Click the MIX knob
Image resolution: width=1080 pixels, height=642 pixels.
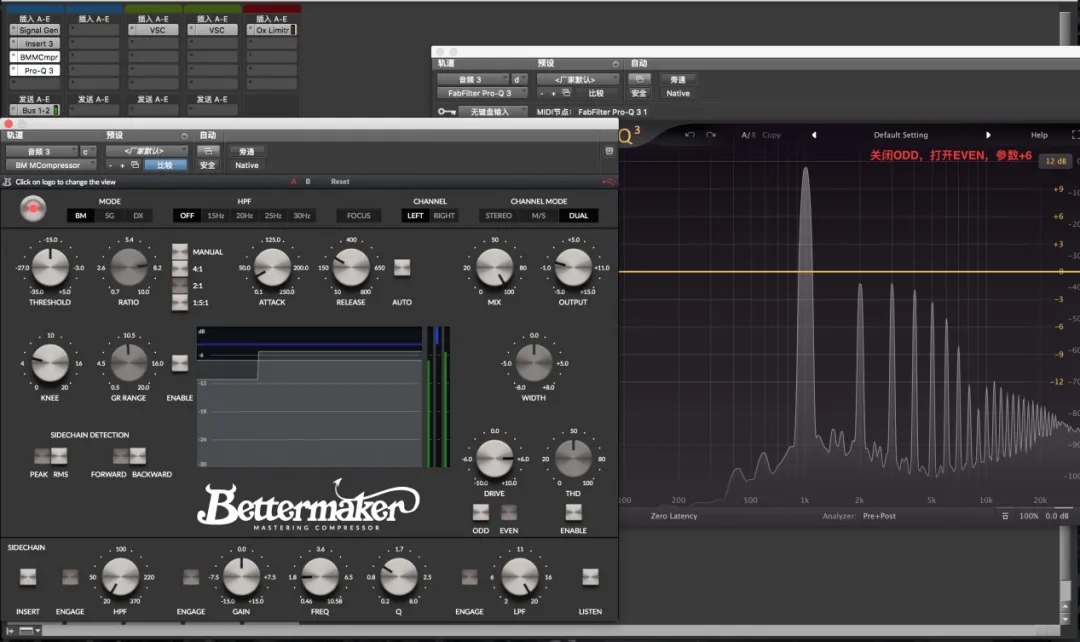point(495,267)
